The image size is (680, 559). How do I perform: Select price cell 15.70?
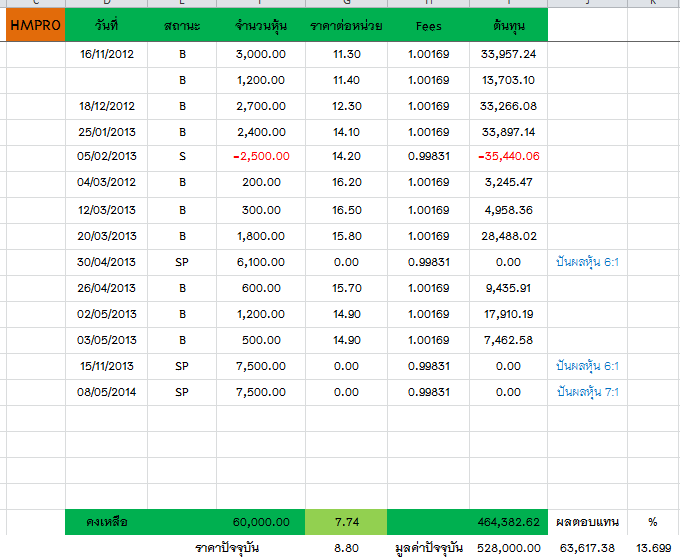(347, 288)
